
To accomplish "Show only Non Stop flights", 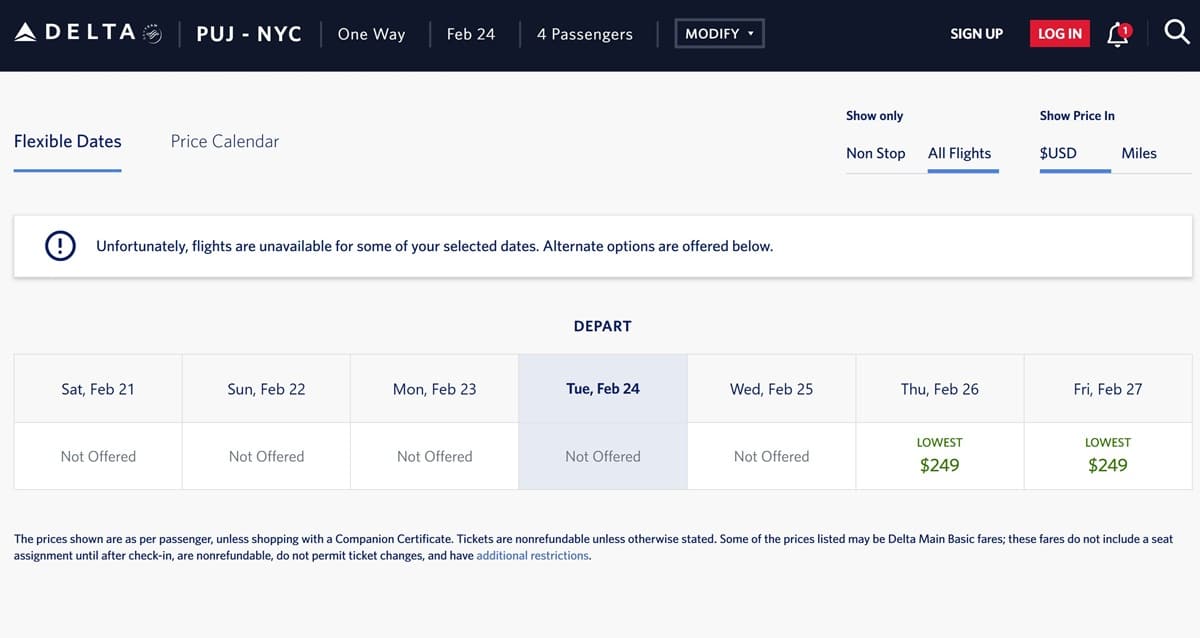I will coord(875,153).
